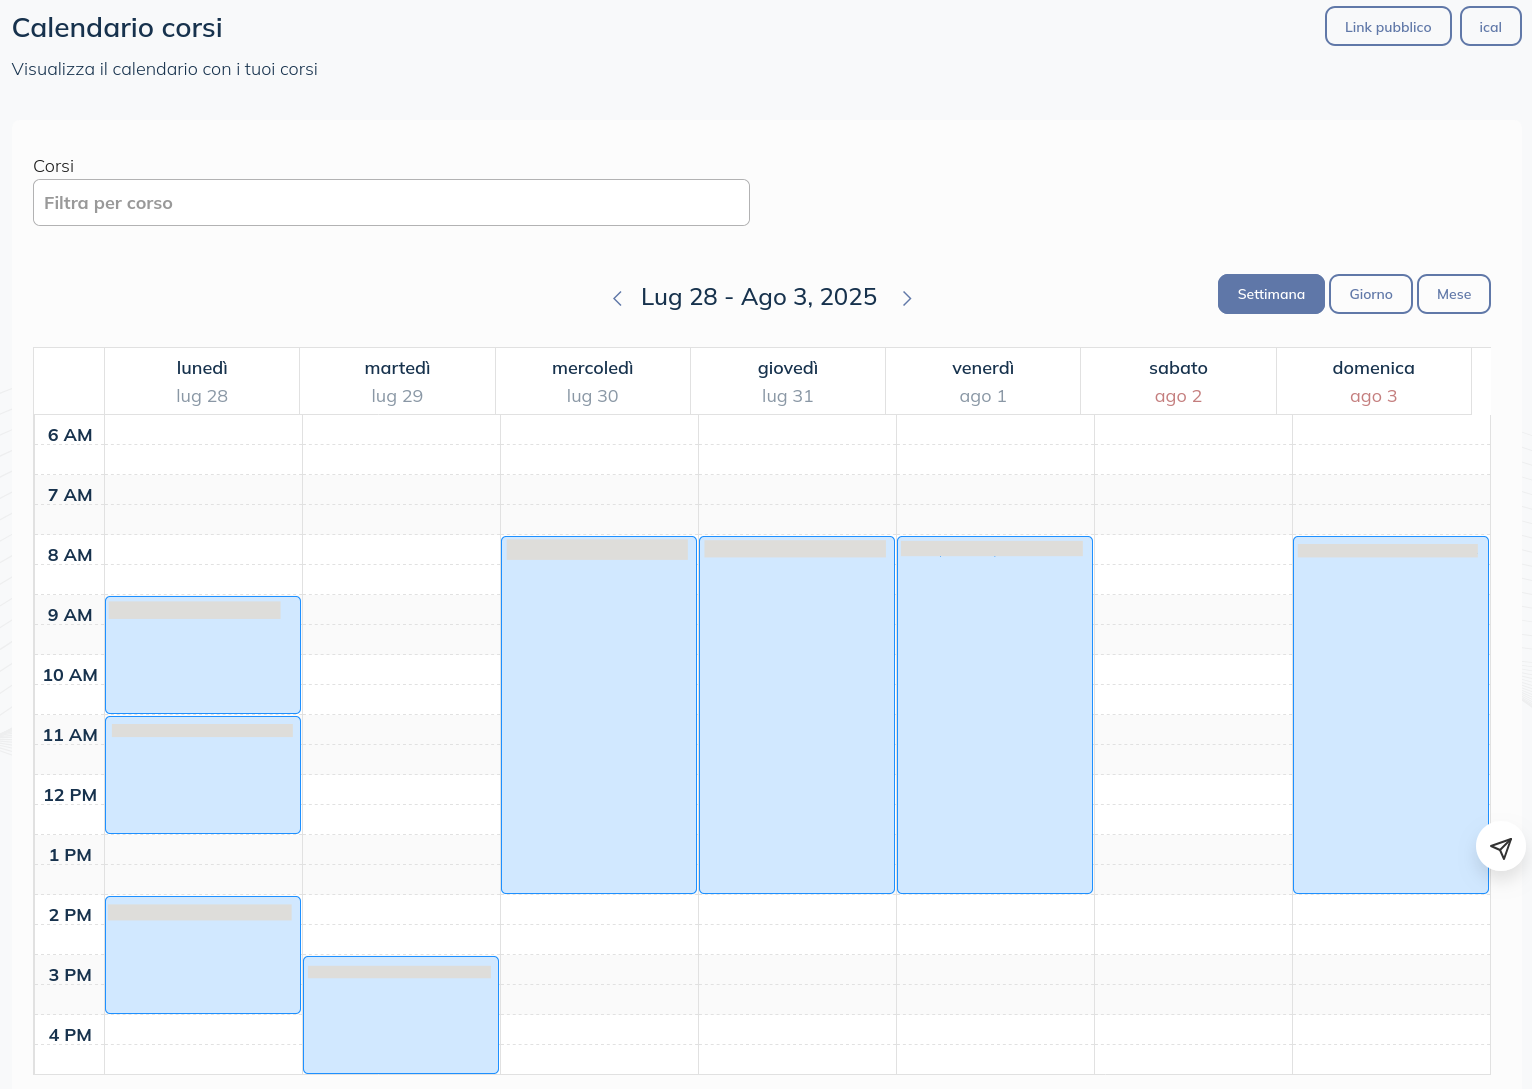Open the Link pubblico button

point(1387,27)
